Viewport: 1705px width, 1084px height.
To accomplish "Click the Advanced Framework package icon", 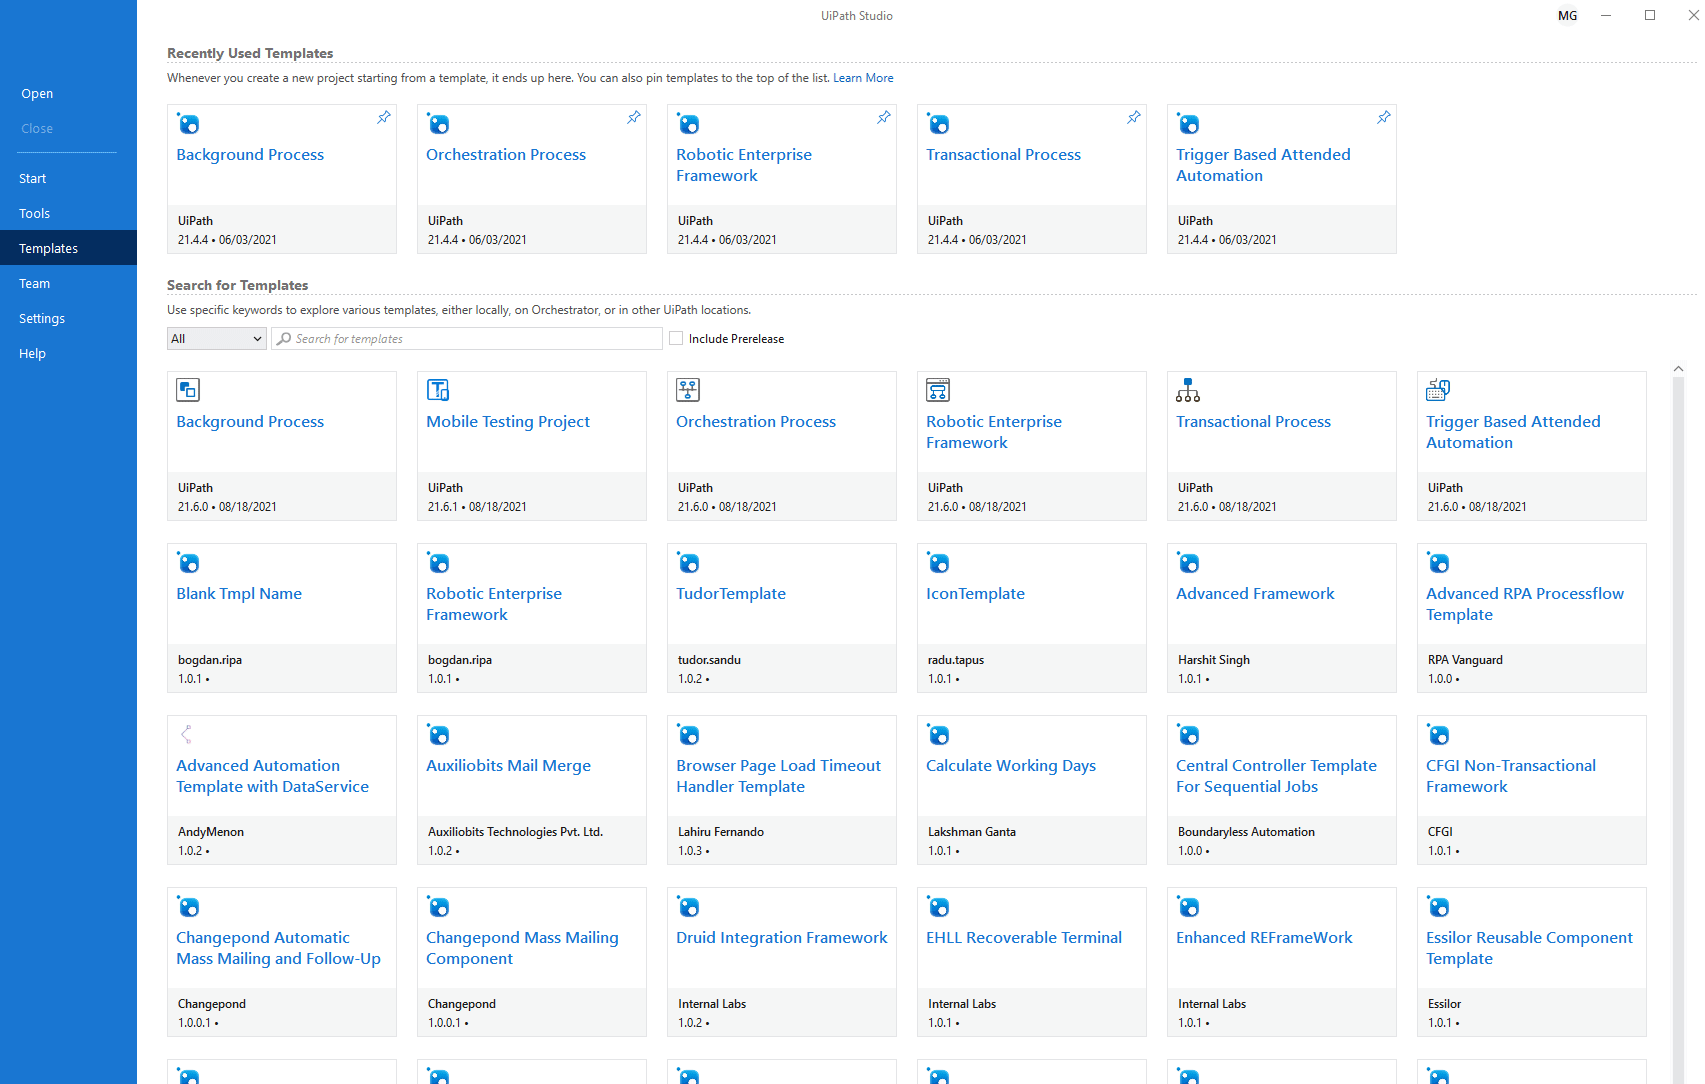I will [x=1188, y=563].
